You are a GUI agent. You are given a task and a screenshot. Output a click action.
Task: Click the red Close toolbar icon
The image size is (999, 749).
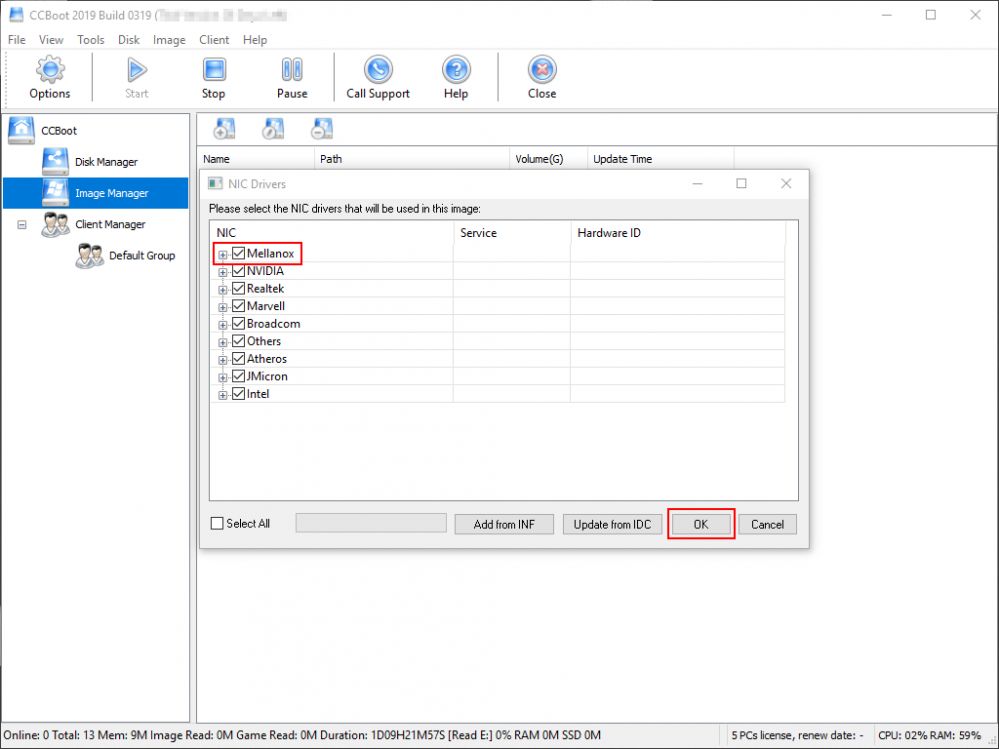point(542,69)
